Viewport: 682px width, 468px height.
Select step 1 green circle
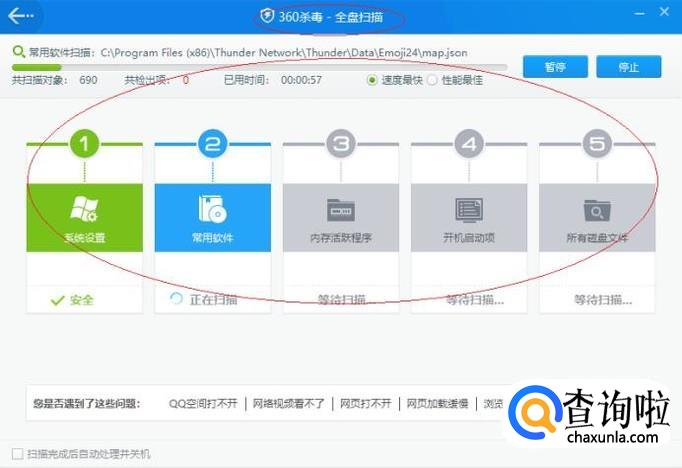pyautogui.click(x=84, y=144)
